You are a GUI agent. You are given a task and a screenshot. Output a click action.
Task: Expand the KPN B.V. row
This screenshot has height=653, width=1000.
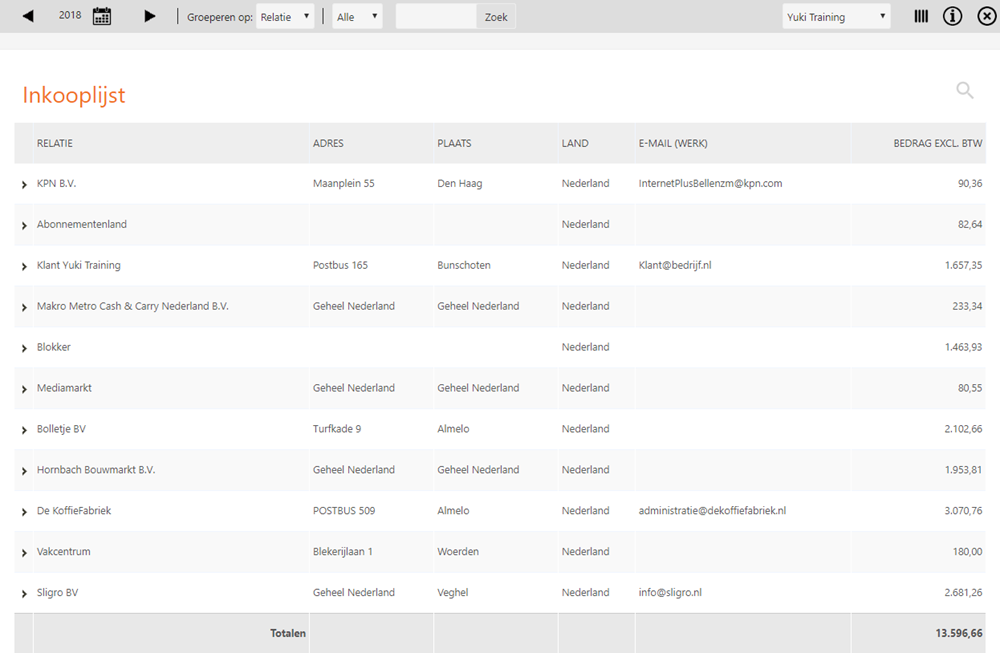(24, 184)
